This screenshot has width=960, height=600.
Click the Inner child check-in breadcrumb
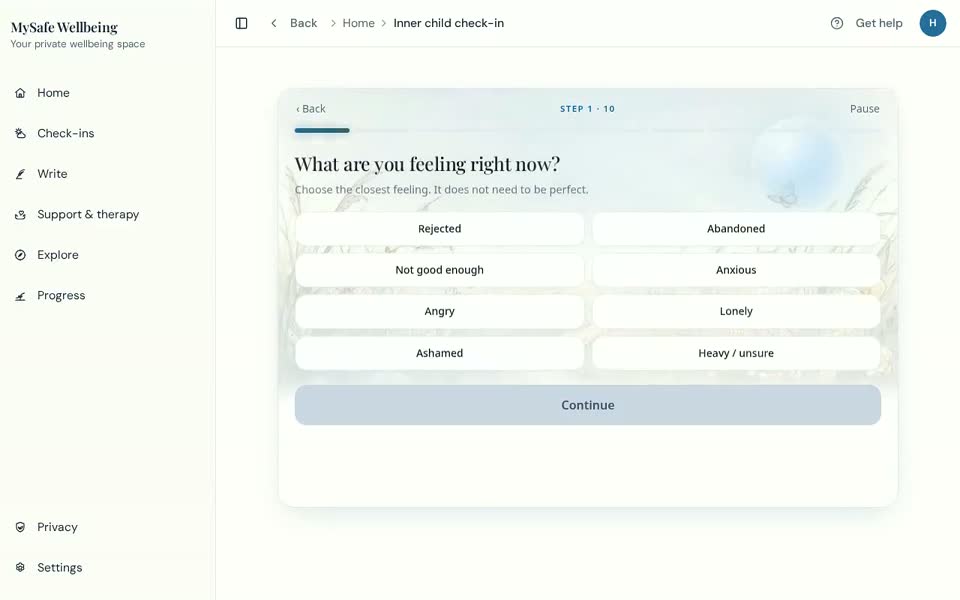point(449,23)
